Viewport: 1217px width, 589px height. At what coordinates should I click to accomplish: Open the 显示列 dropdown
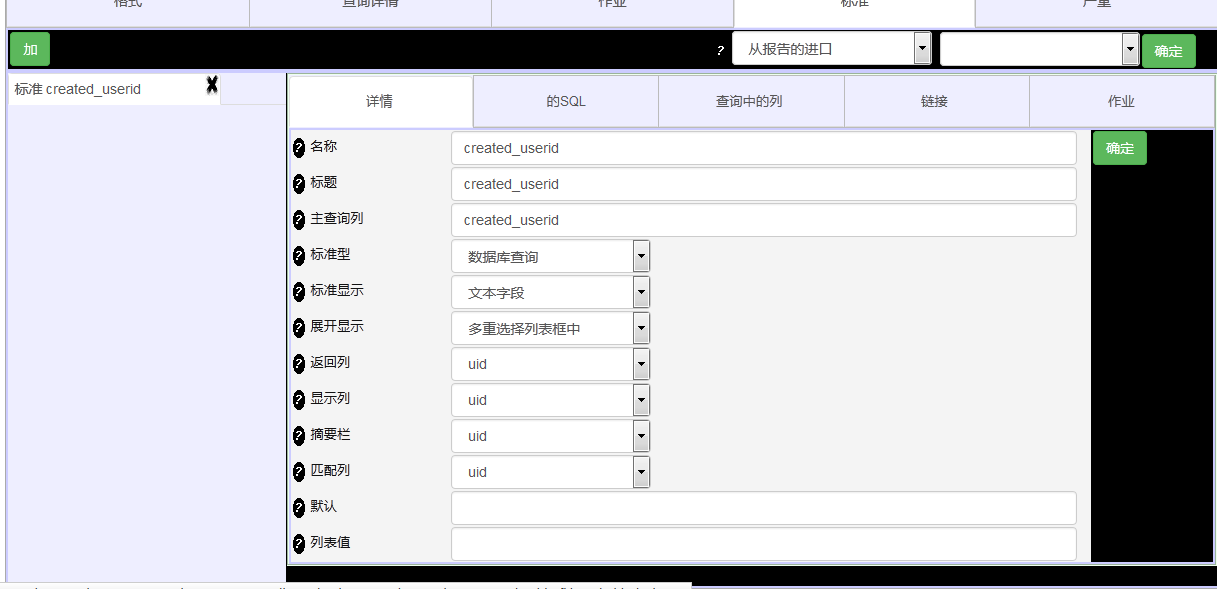point(551,400)
